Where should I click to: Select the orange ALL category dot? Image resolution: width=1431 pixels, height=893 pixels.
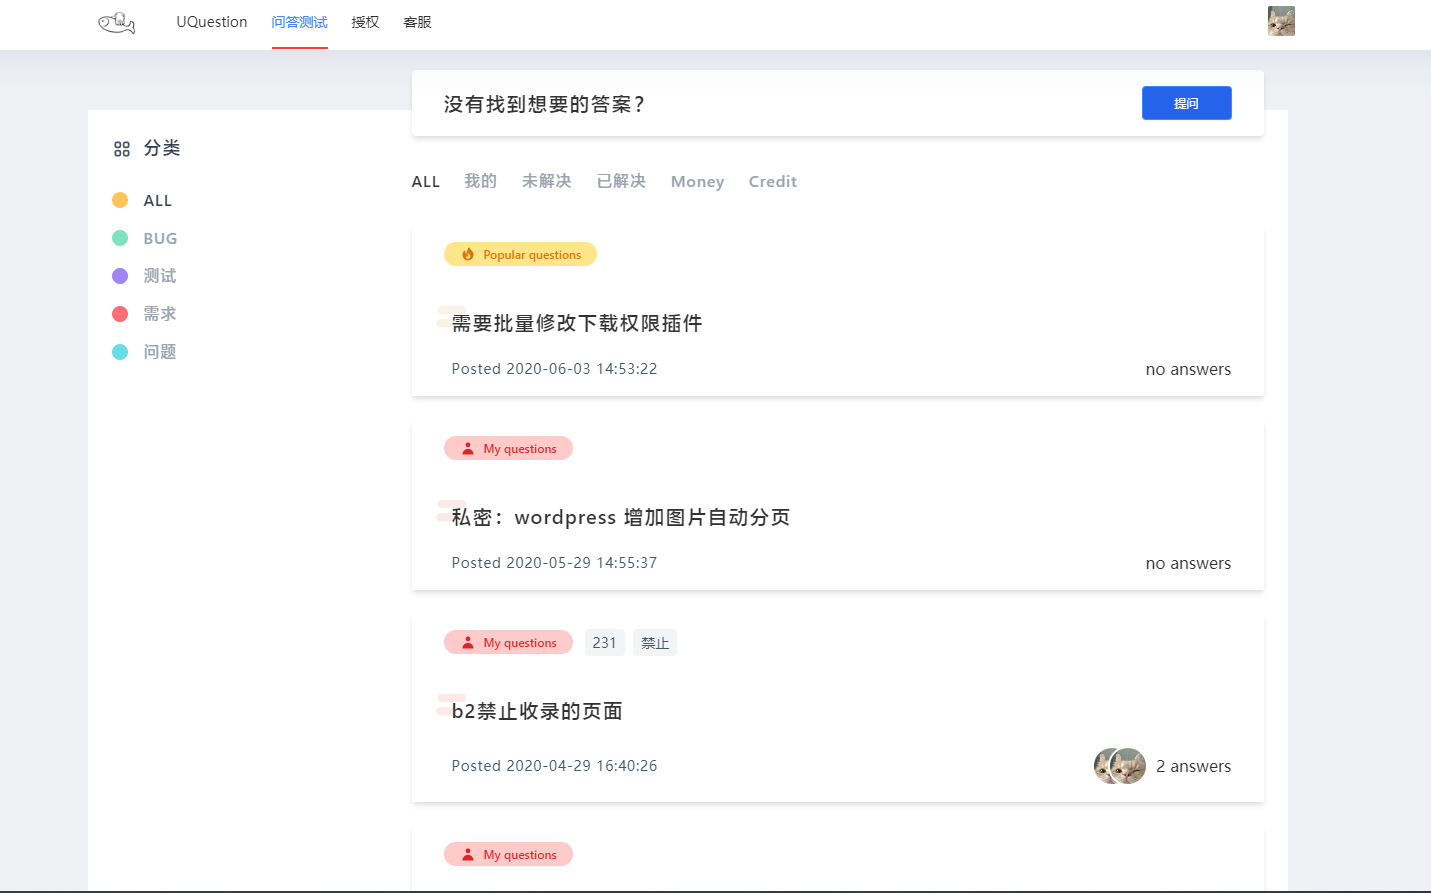(x=120, y=200)
